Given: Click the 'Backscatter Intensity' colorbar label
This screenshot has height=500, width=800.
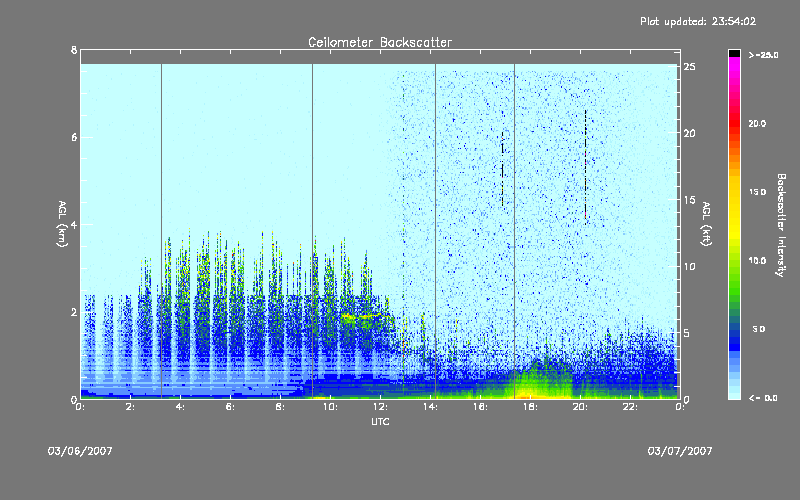Looking at the screenshot, I should (781, 225).
